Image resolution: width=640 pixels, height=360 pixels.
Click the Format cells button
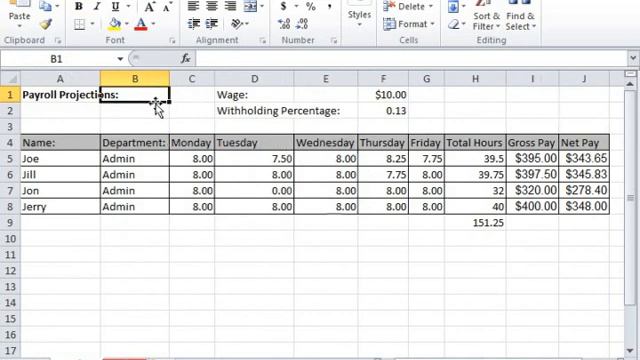pyautogui.click(x=409, y=24)
